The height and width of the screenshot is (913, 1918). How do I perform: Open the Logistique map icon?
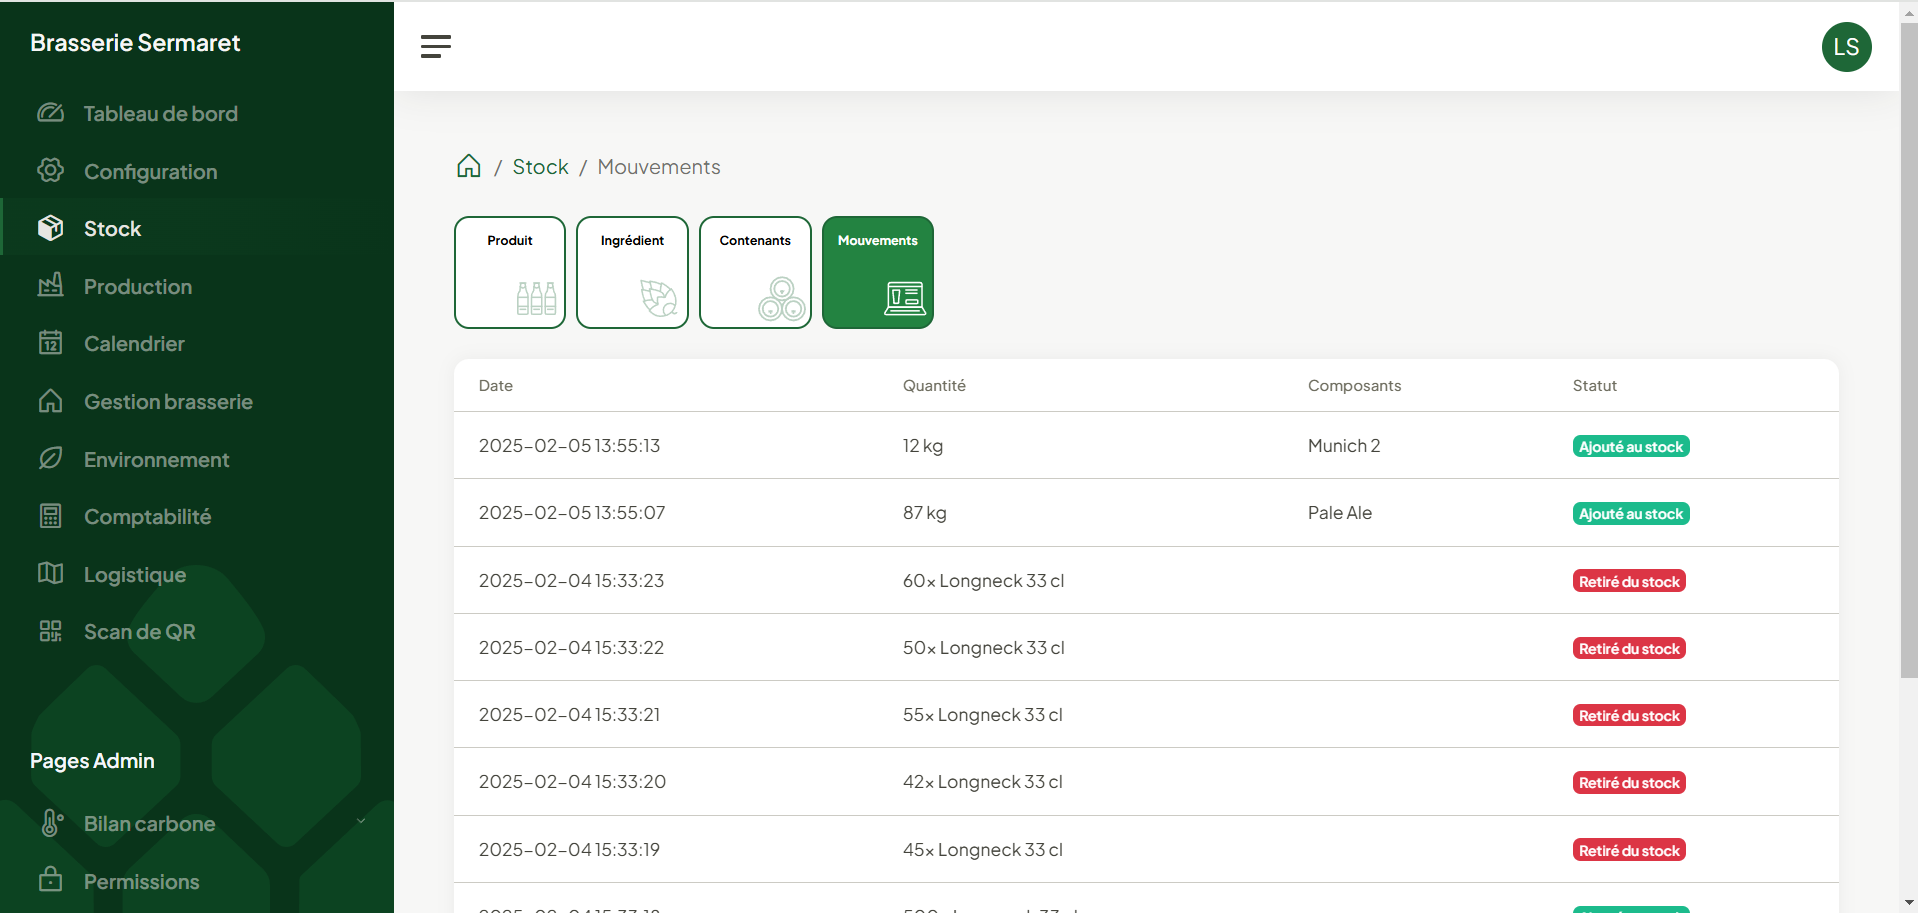click(x=50, y=574)
